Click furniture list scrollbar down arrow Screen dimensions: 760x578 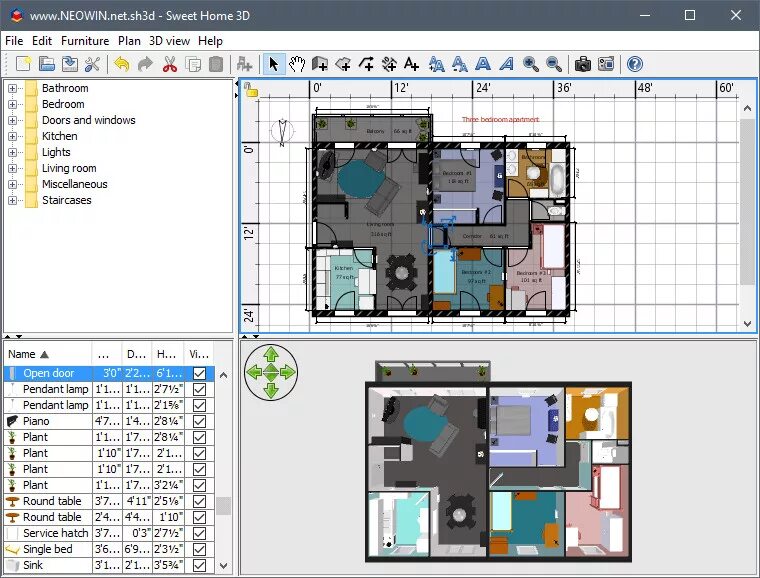coord(223,565)
